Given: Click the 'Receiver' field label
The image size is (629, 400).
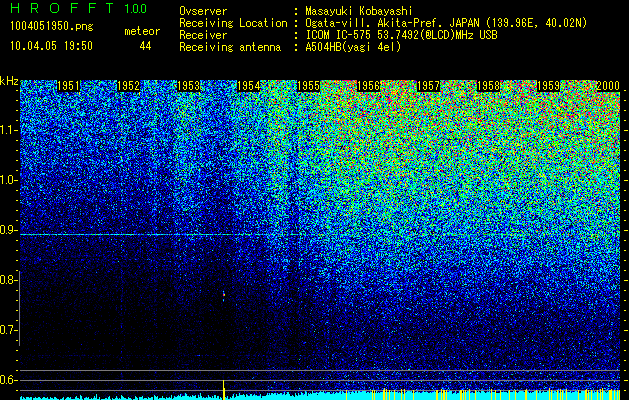Looking at the screenshot, I should (x=203, y=35).
